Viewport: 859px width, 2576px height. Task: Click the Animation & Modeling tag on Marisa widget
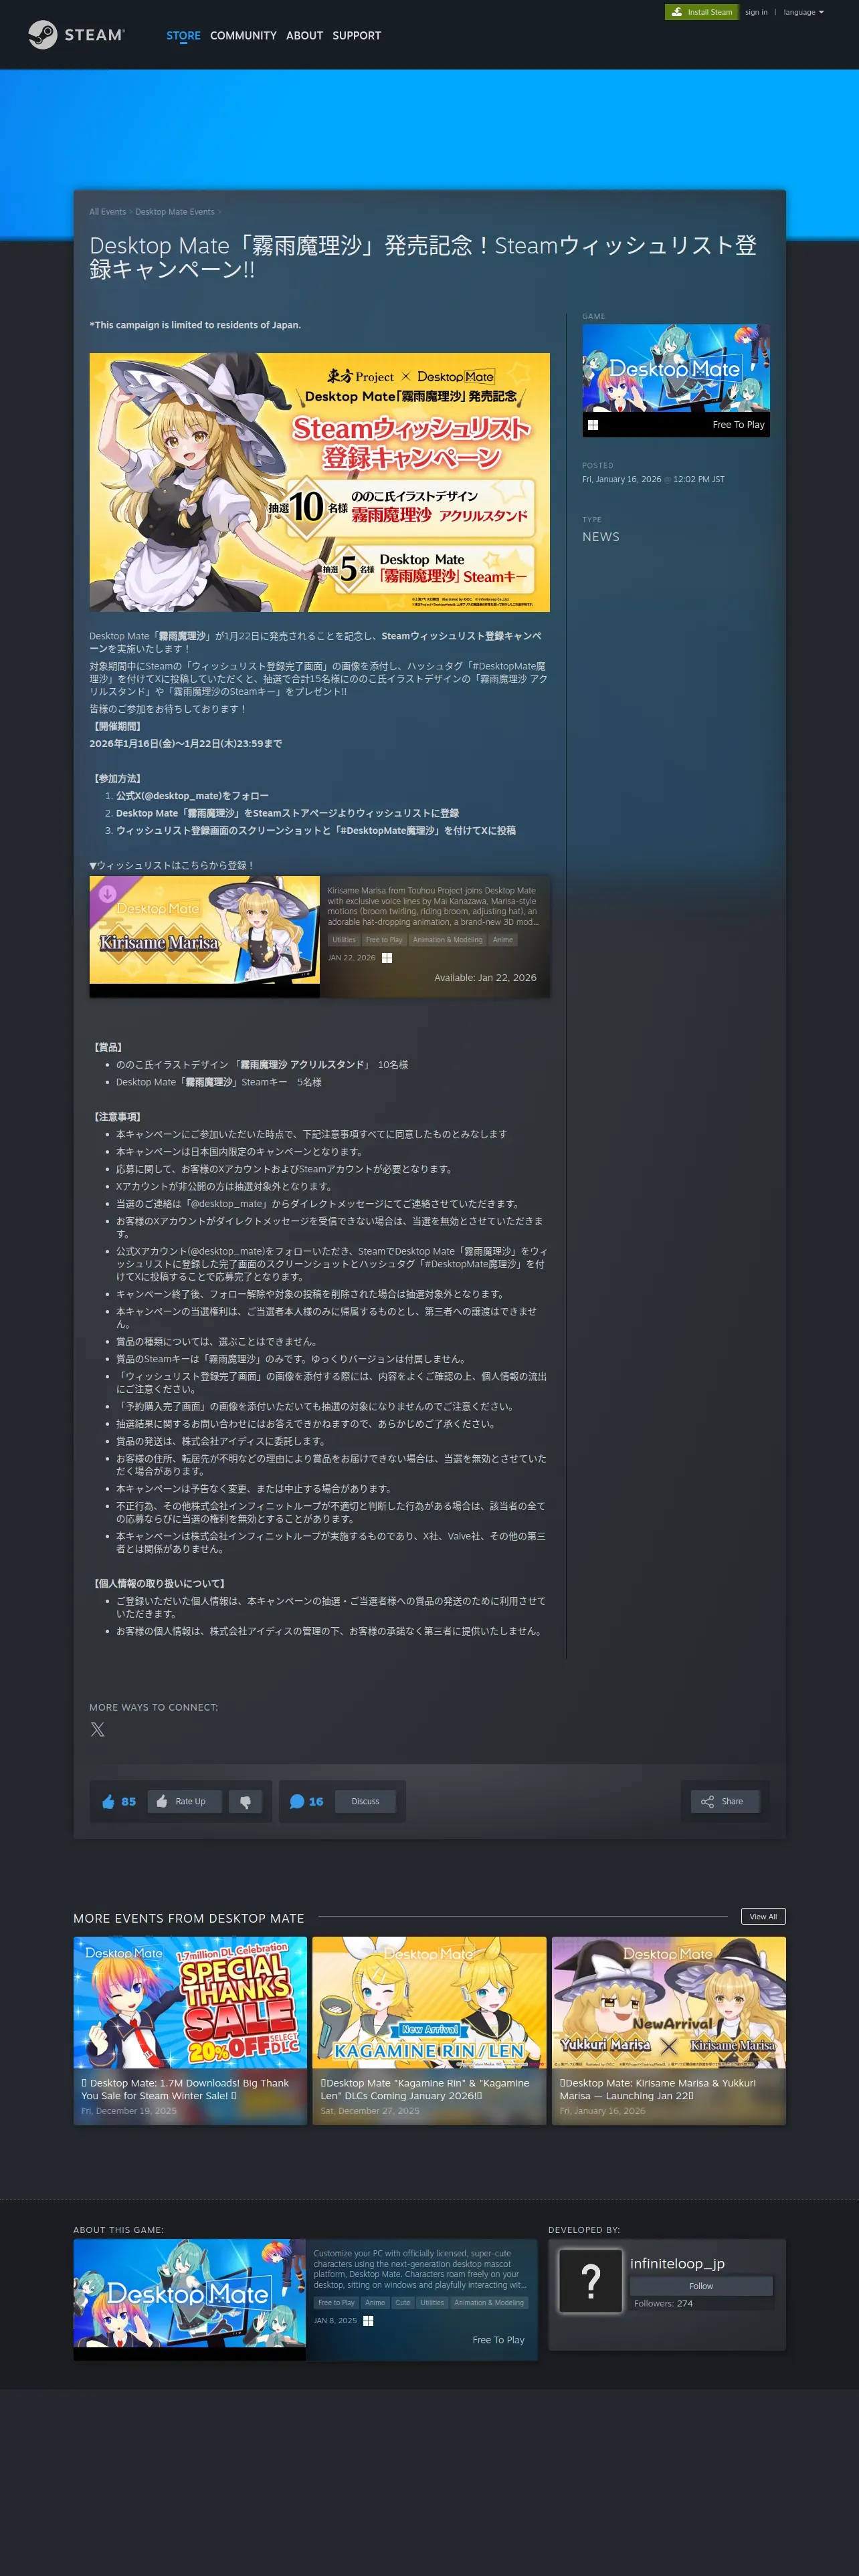pyautogui.click(x=447, y=940)
